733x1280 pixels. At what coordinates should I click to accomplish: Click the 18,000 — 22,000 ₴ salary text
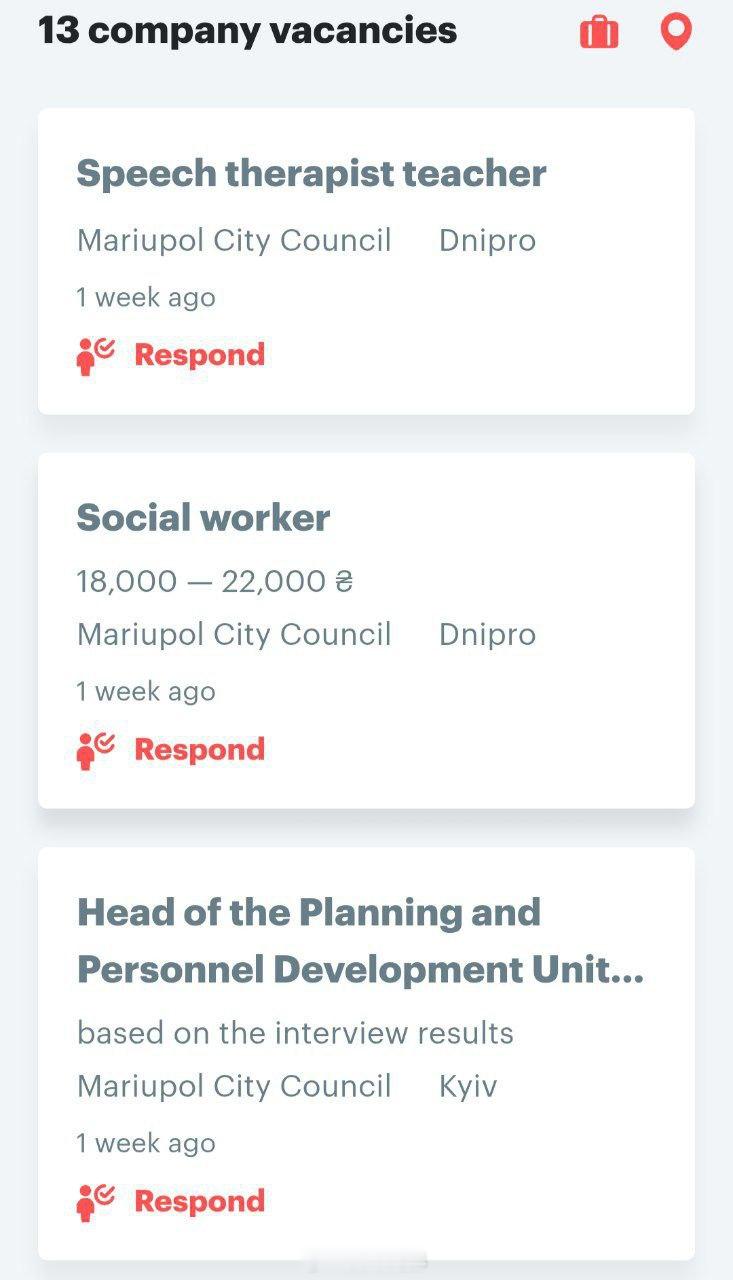pyautogui.click(x=215, y=581)
